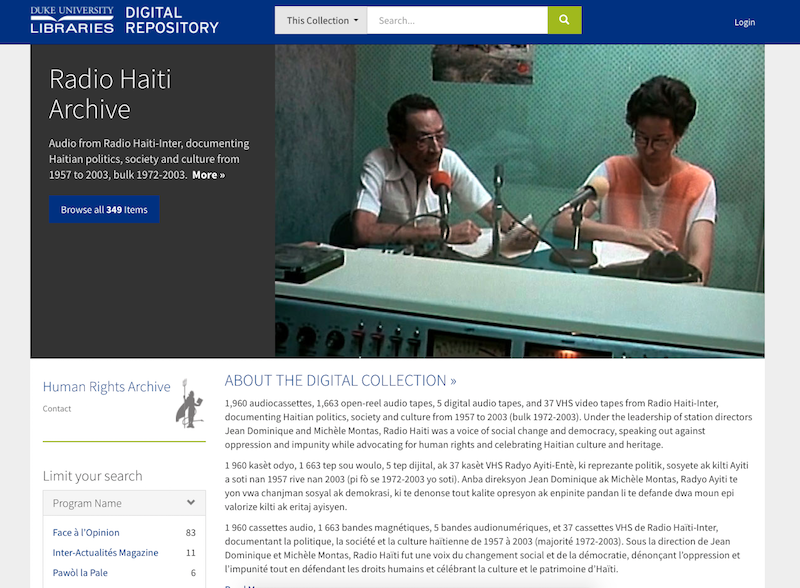Go to Duke University Libraries logo
This screenshot has height=588, width=800.
click(72, 20)
